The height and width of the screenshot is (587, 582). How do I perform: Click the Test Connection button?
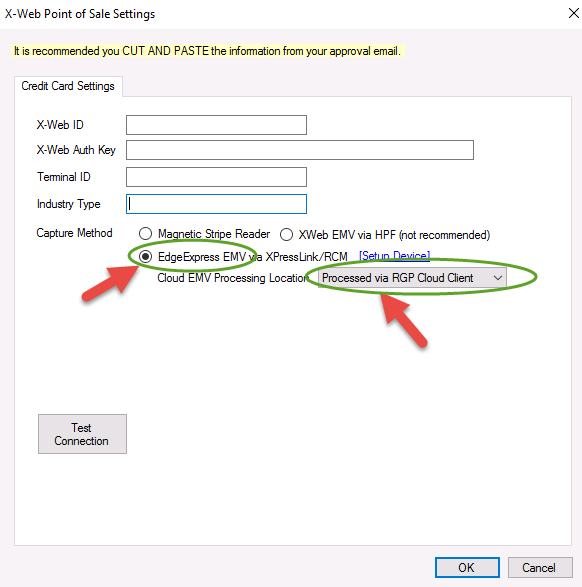coord(82,434)
